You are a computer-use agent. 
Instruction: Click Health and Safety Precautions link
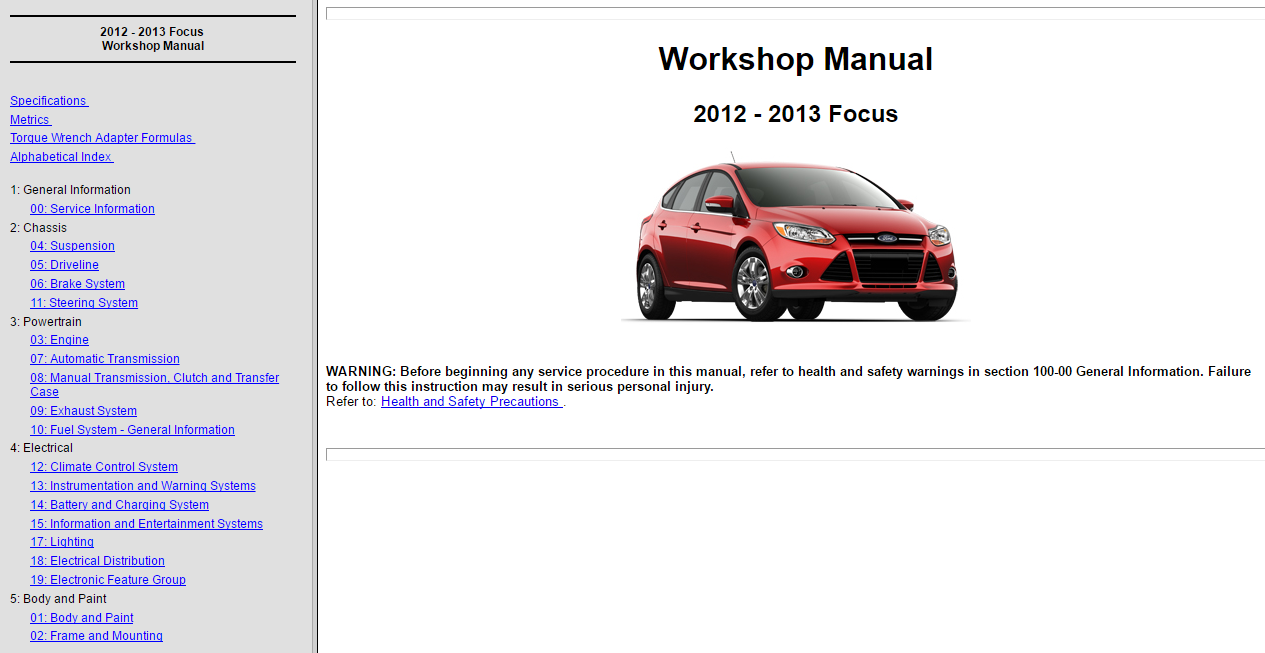click(x=471, y=402)
